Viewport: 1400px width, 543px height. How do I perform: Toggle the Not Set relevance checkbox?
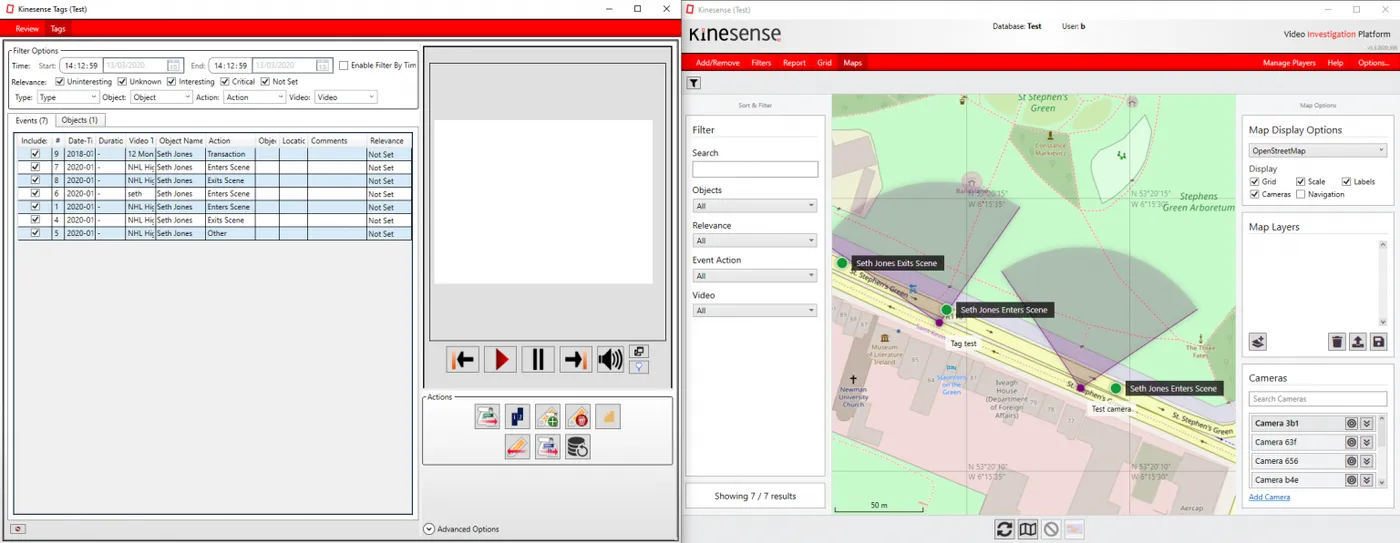click(x=265, y=82)
